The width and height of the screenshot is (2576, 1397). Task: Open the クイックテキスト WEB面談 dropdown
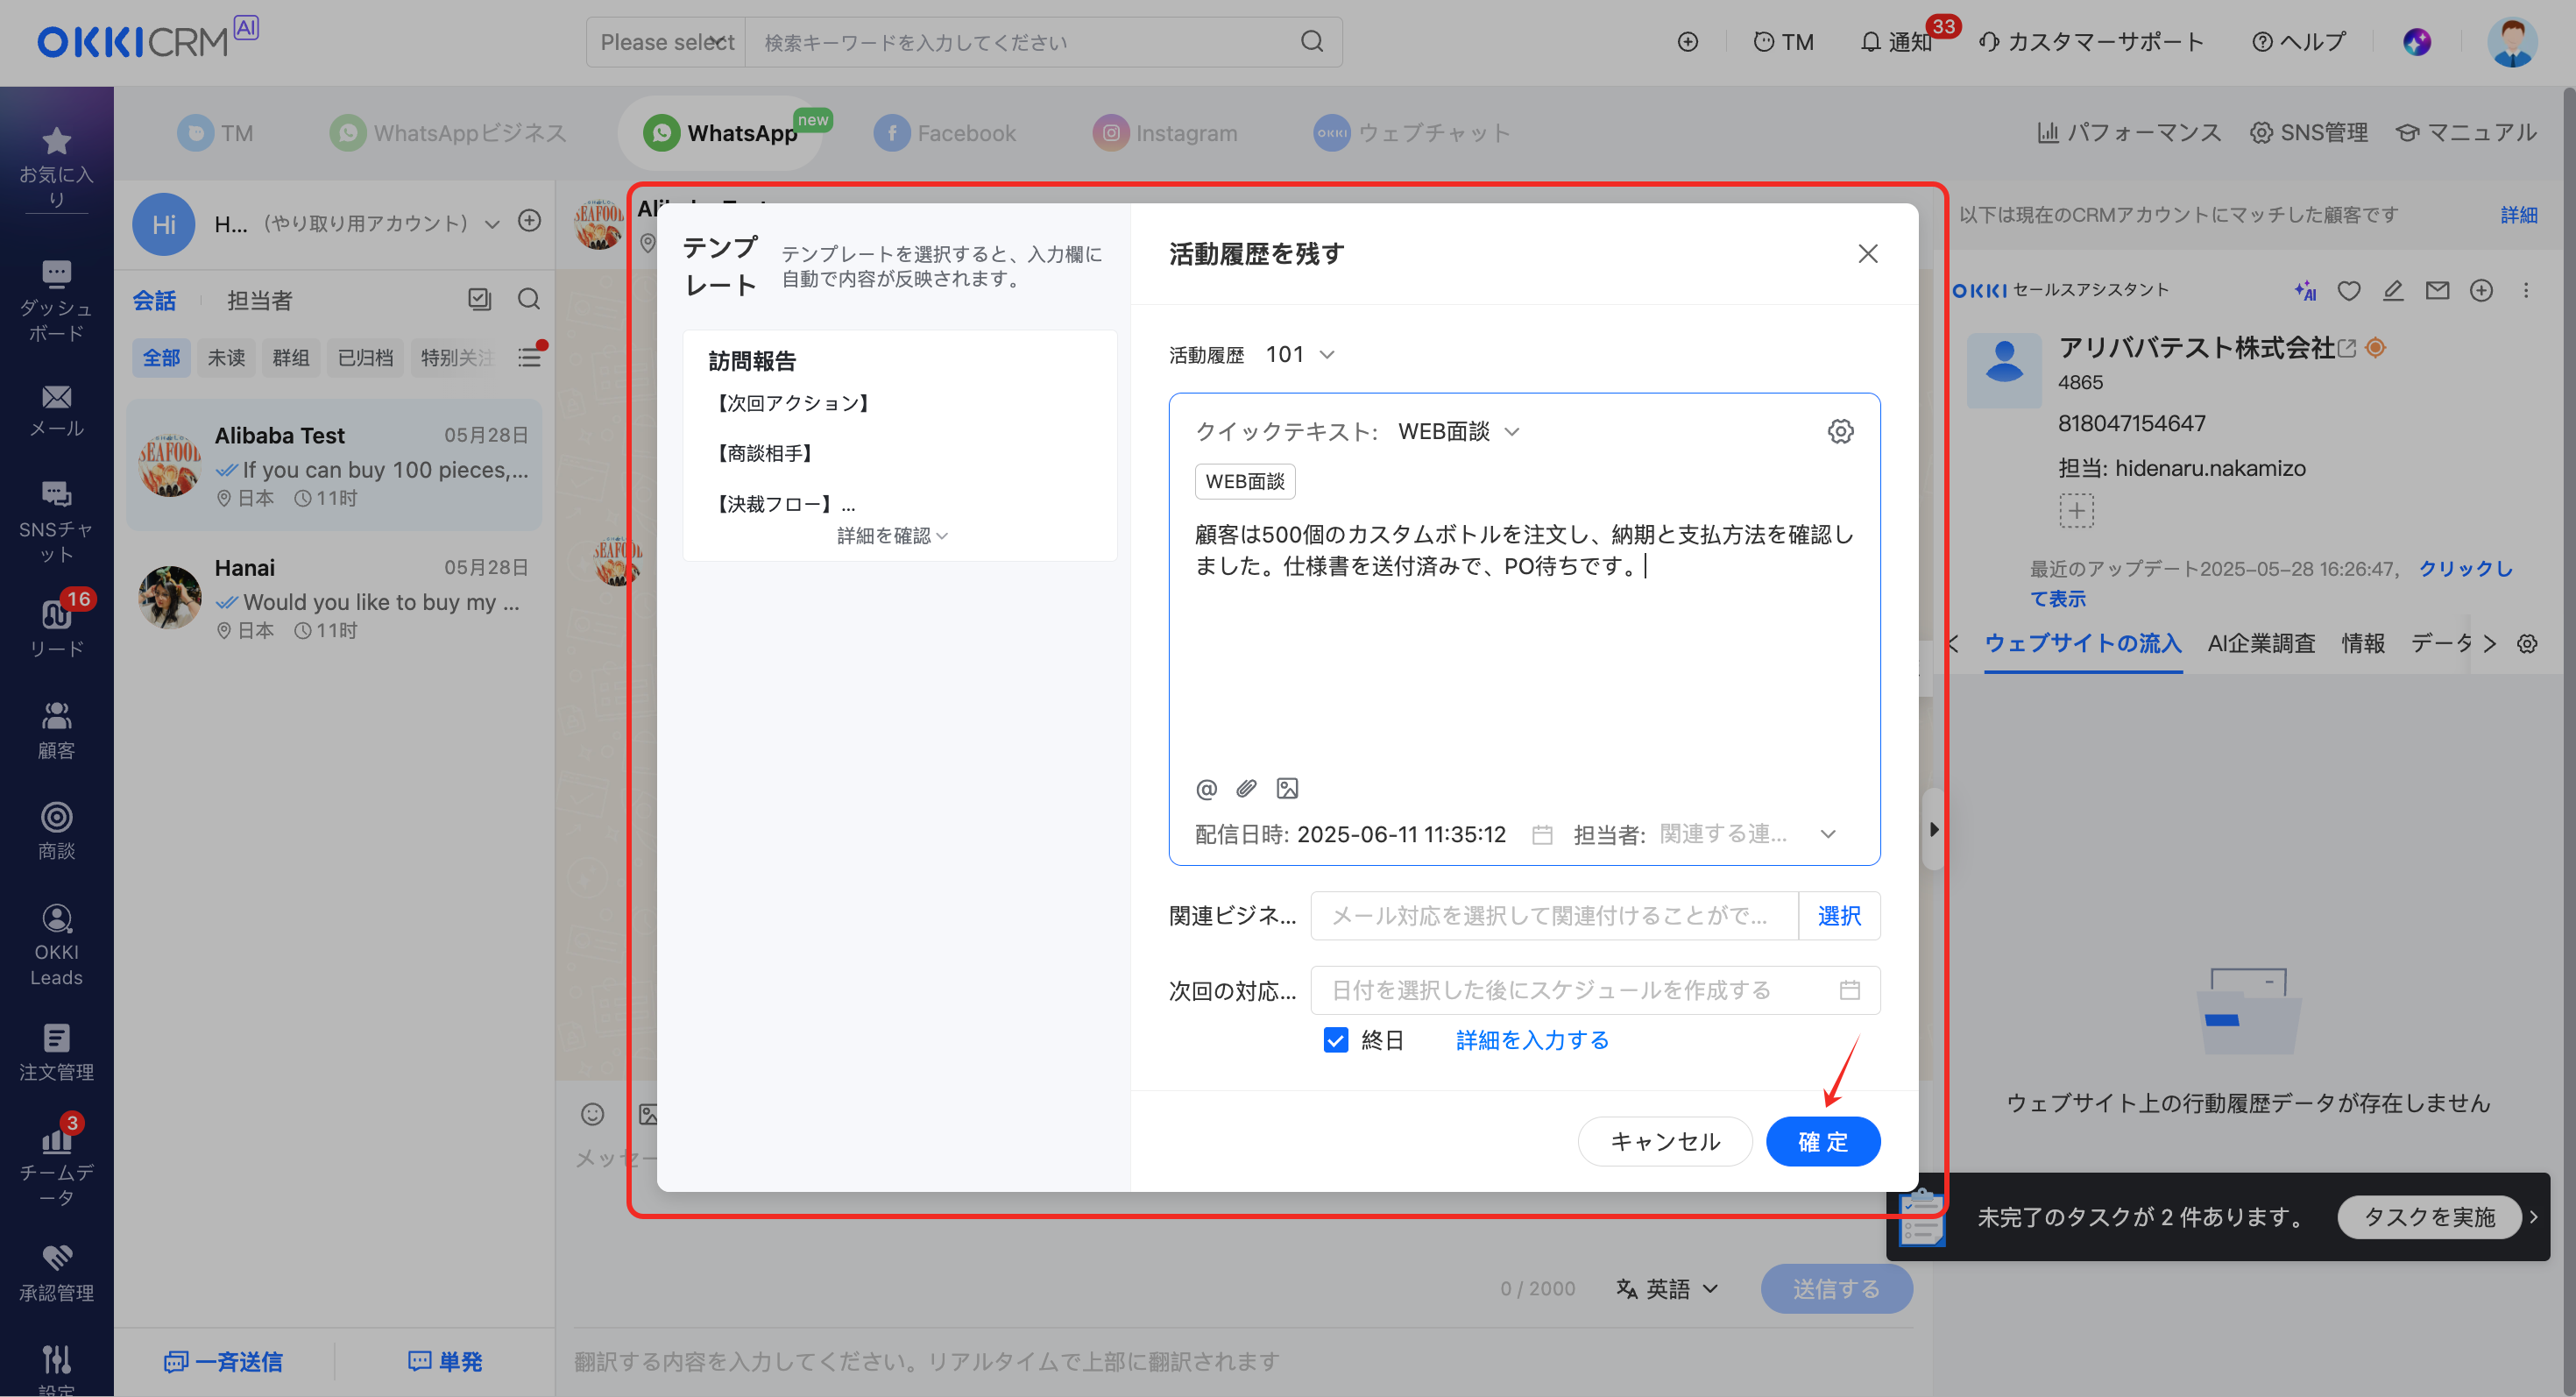pyautogui.click(x=1458, y=431)
